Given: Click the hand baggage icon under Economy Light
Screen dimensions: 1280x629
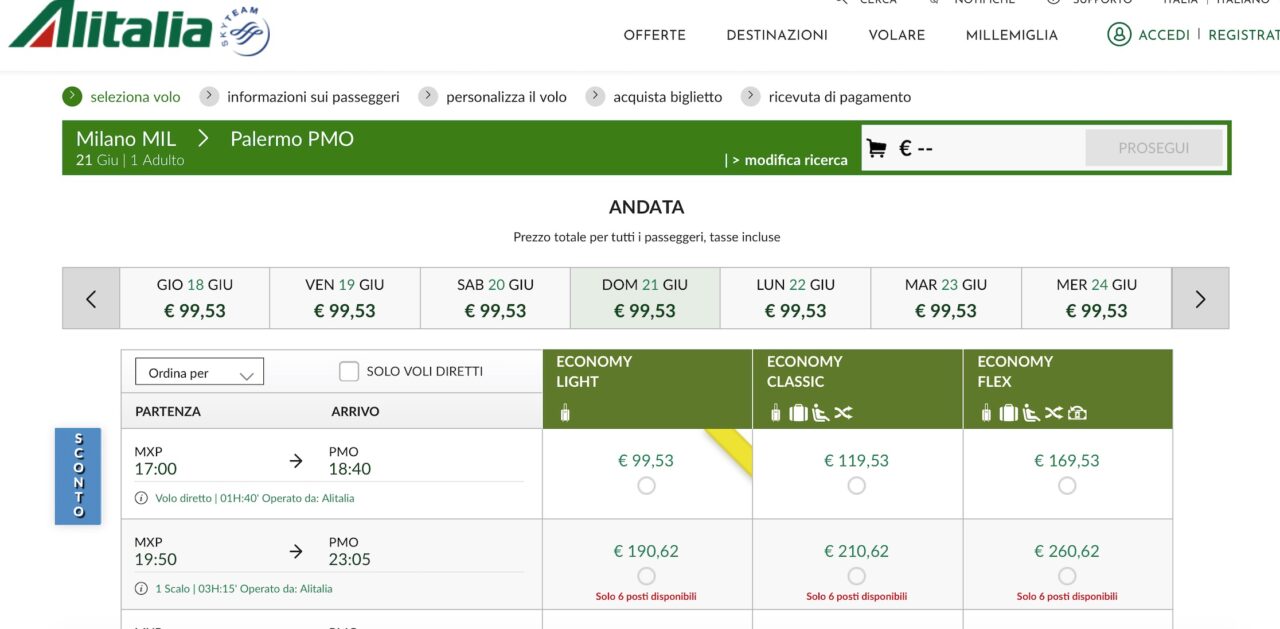Looking at the screenshot, I should [565, 412].
